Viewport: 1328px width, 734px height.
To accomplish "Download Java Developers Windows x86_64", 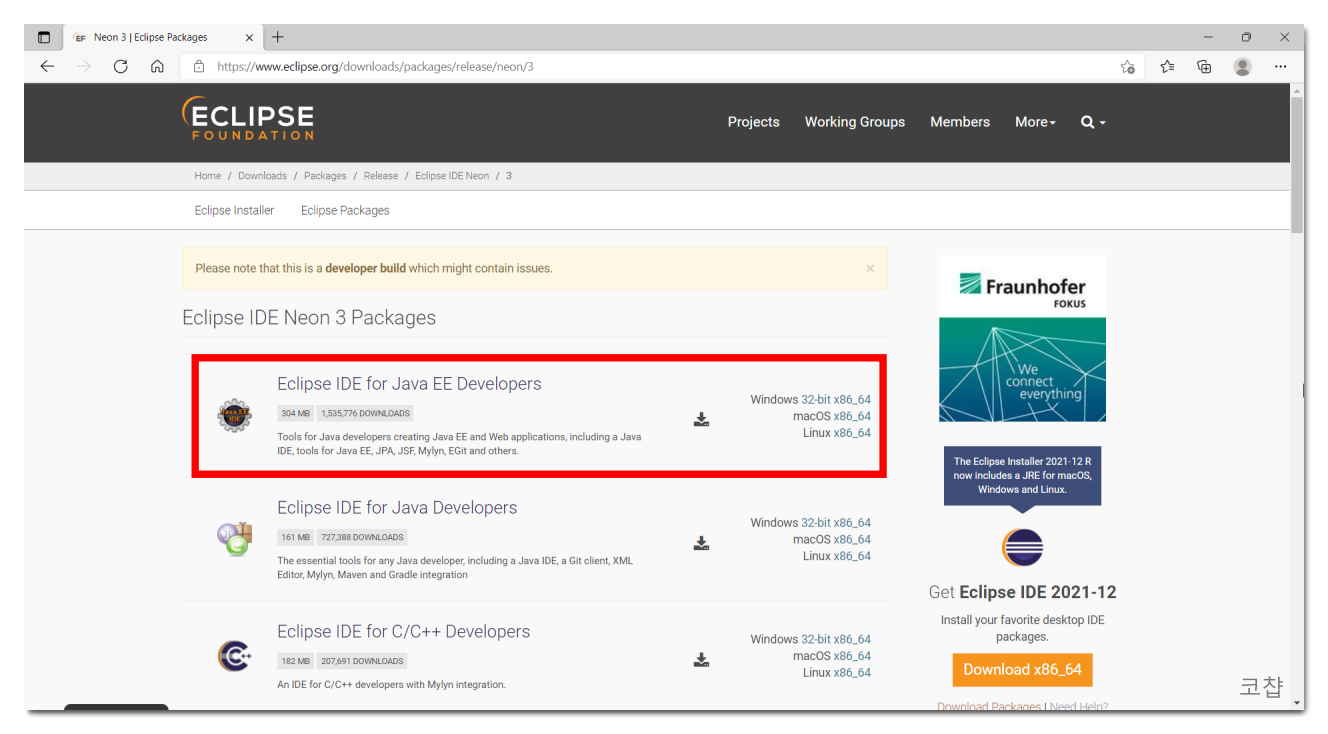I will click(852, 522).
